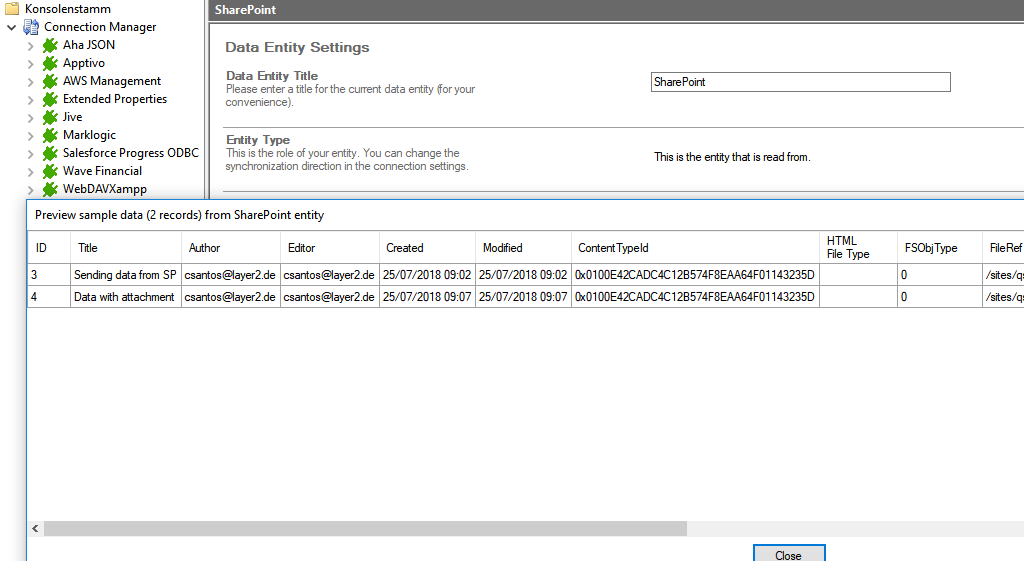Click the horizontal scrollbar thumb

click(x=365, y=528)
